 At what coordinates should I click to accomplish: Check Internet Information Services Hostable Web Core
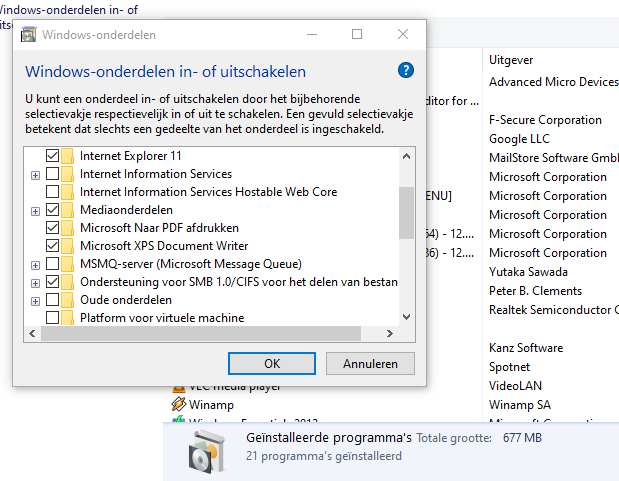[53, 192]
